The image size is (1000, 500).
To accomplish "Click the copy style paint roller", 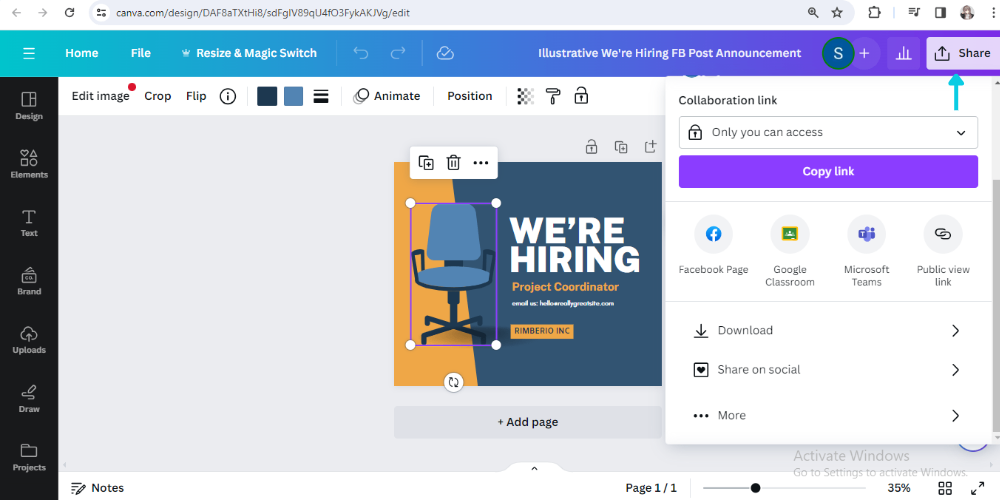I will point(553,96).
